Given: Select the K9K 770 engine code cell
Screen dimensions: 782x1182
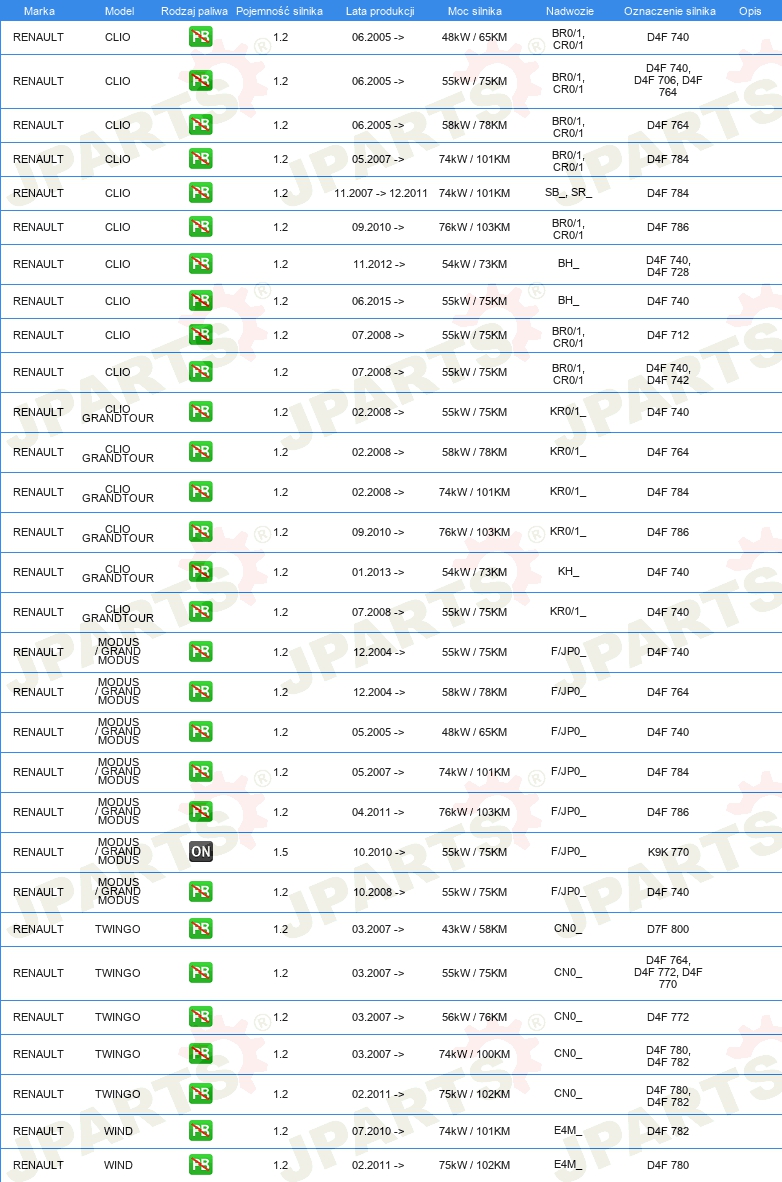Looking at the screenshot, I should (x=668, y=852).
